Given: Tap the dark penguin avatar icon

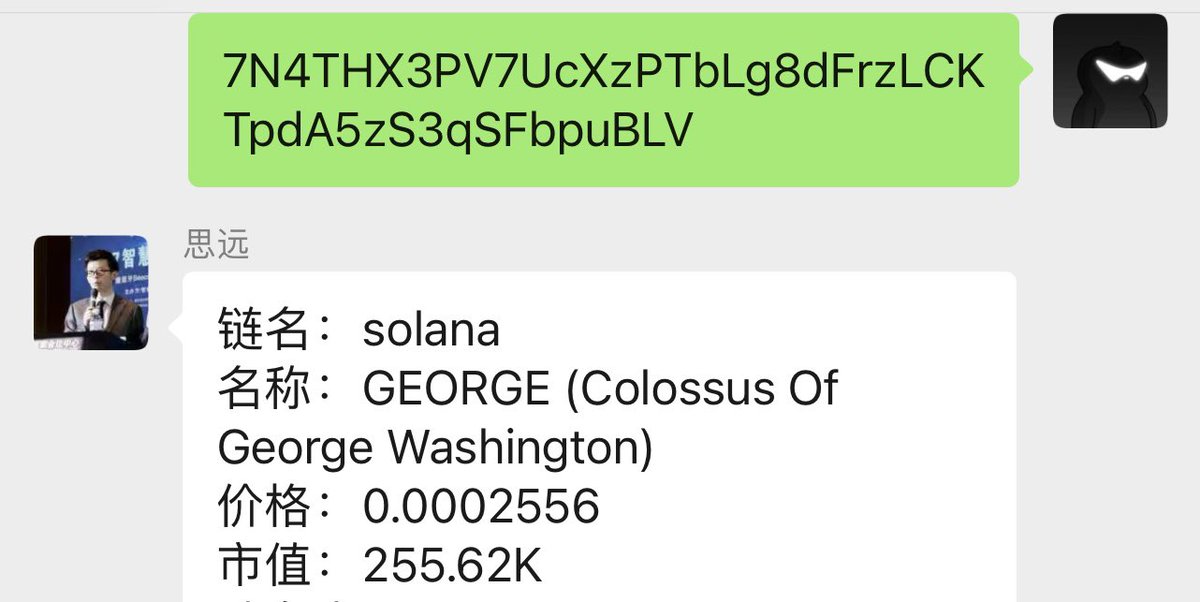Looking at the screenshot, I should click(1110, 71).
